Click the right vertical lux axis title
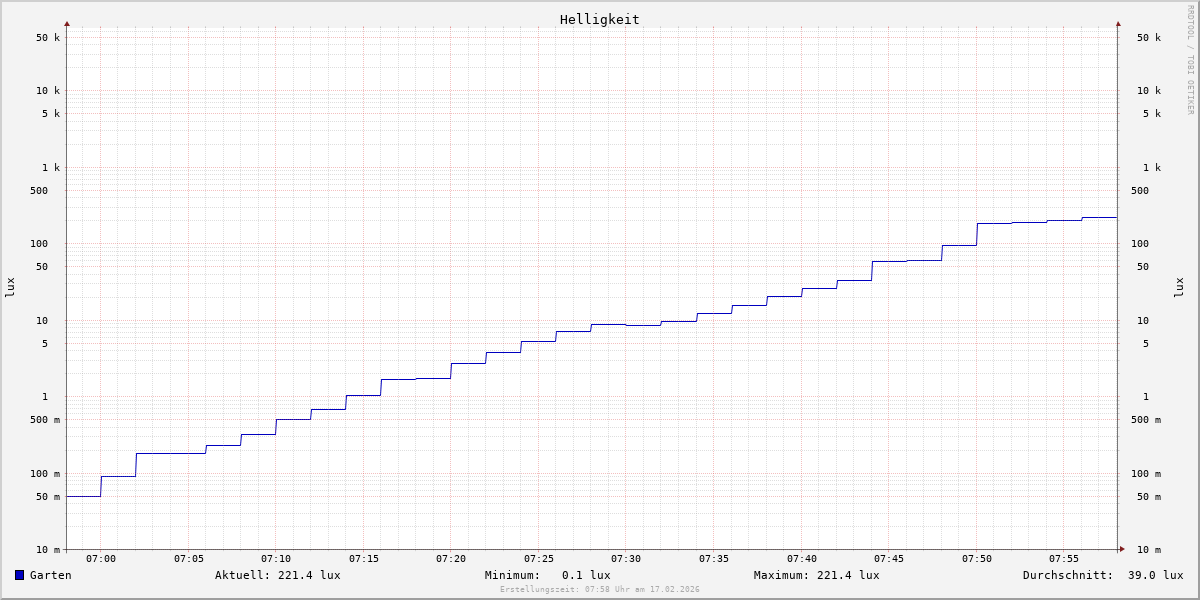This screenshot has width=1200, height=600. 1180,287
